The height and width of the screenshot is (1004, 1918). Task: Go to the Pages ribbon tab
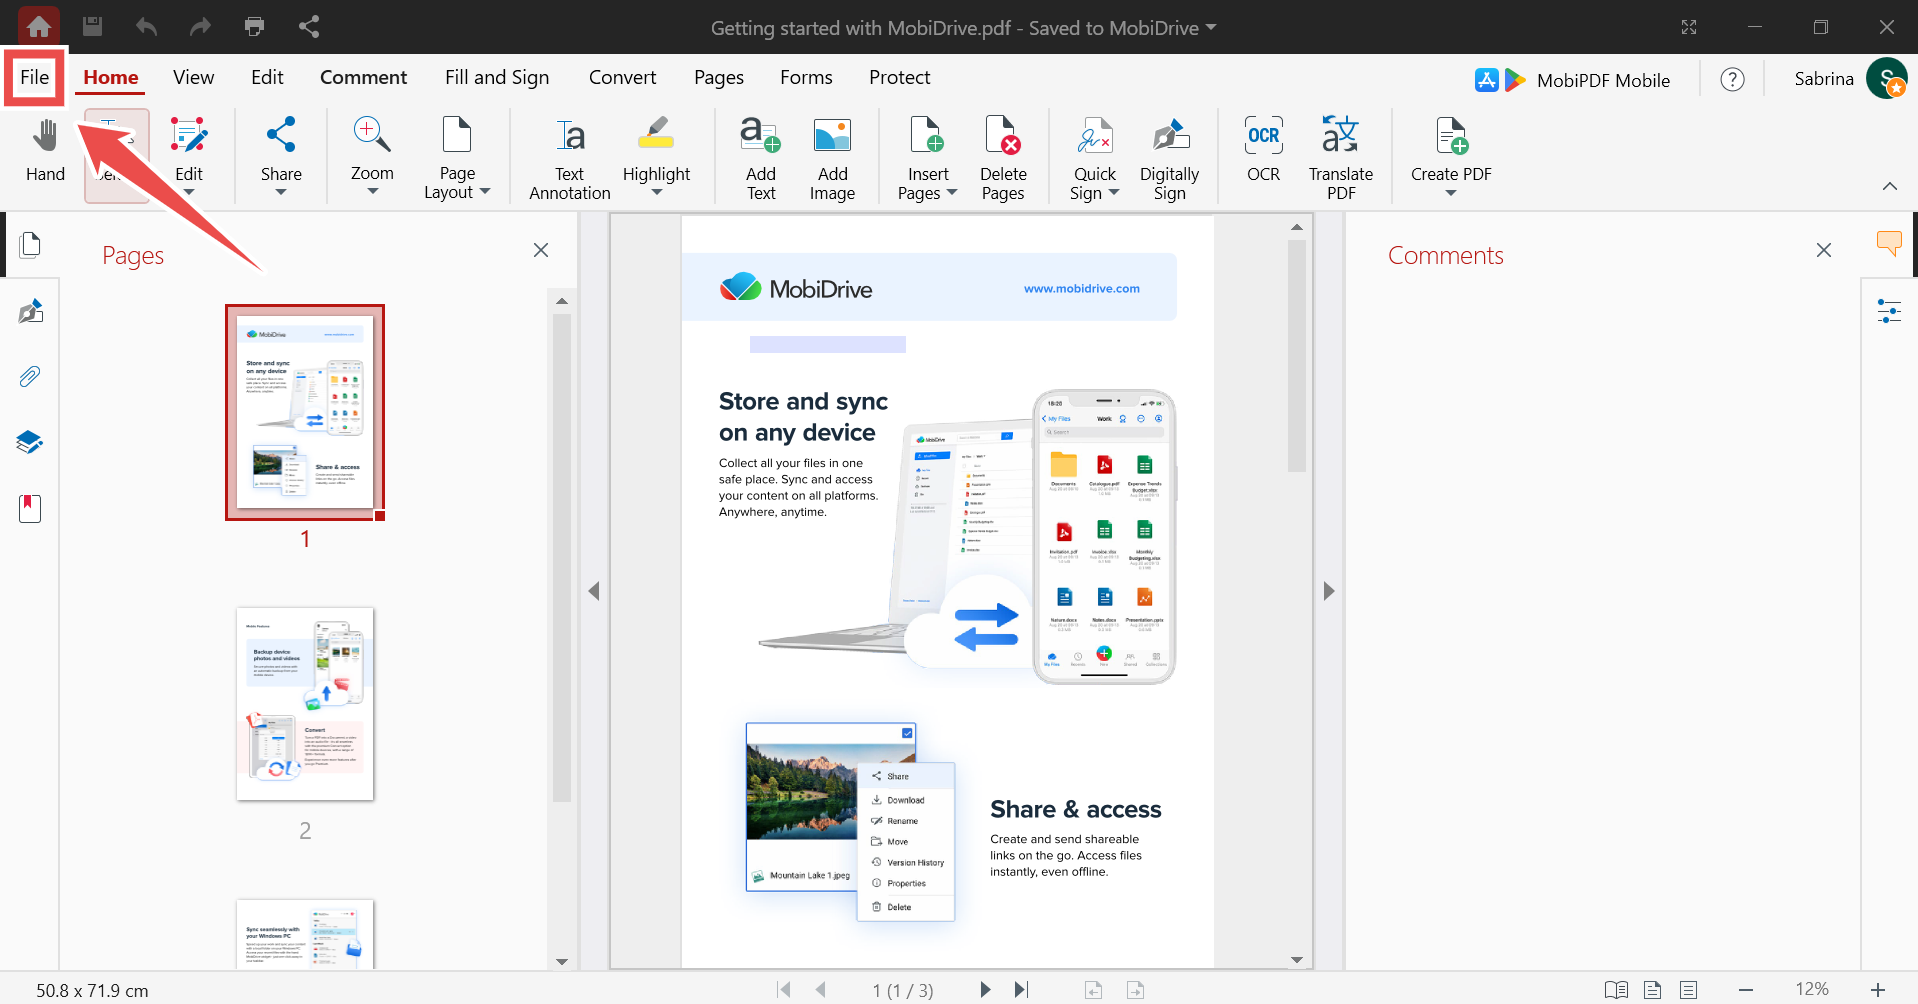pyautogui.click(x=719, y=77)
